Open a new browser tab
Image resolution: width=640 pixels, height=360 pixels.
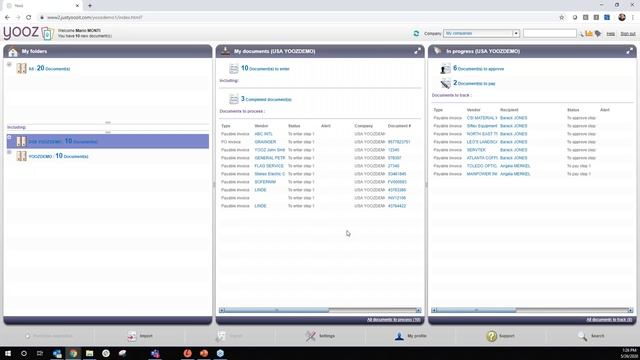90,6
